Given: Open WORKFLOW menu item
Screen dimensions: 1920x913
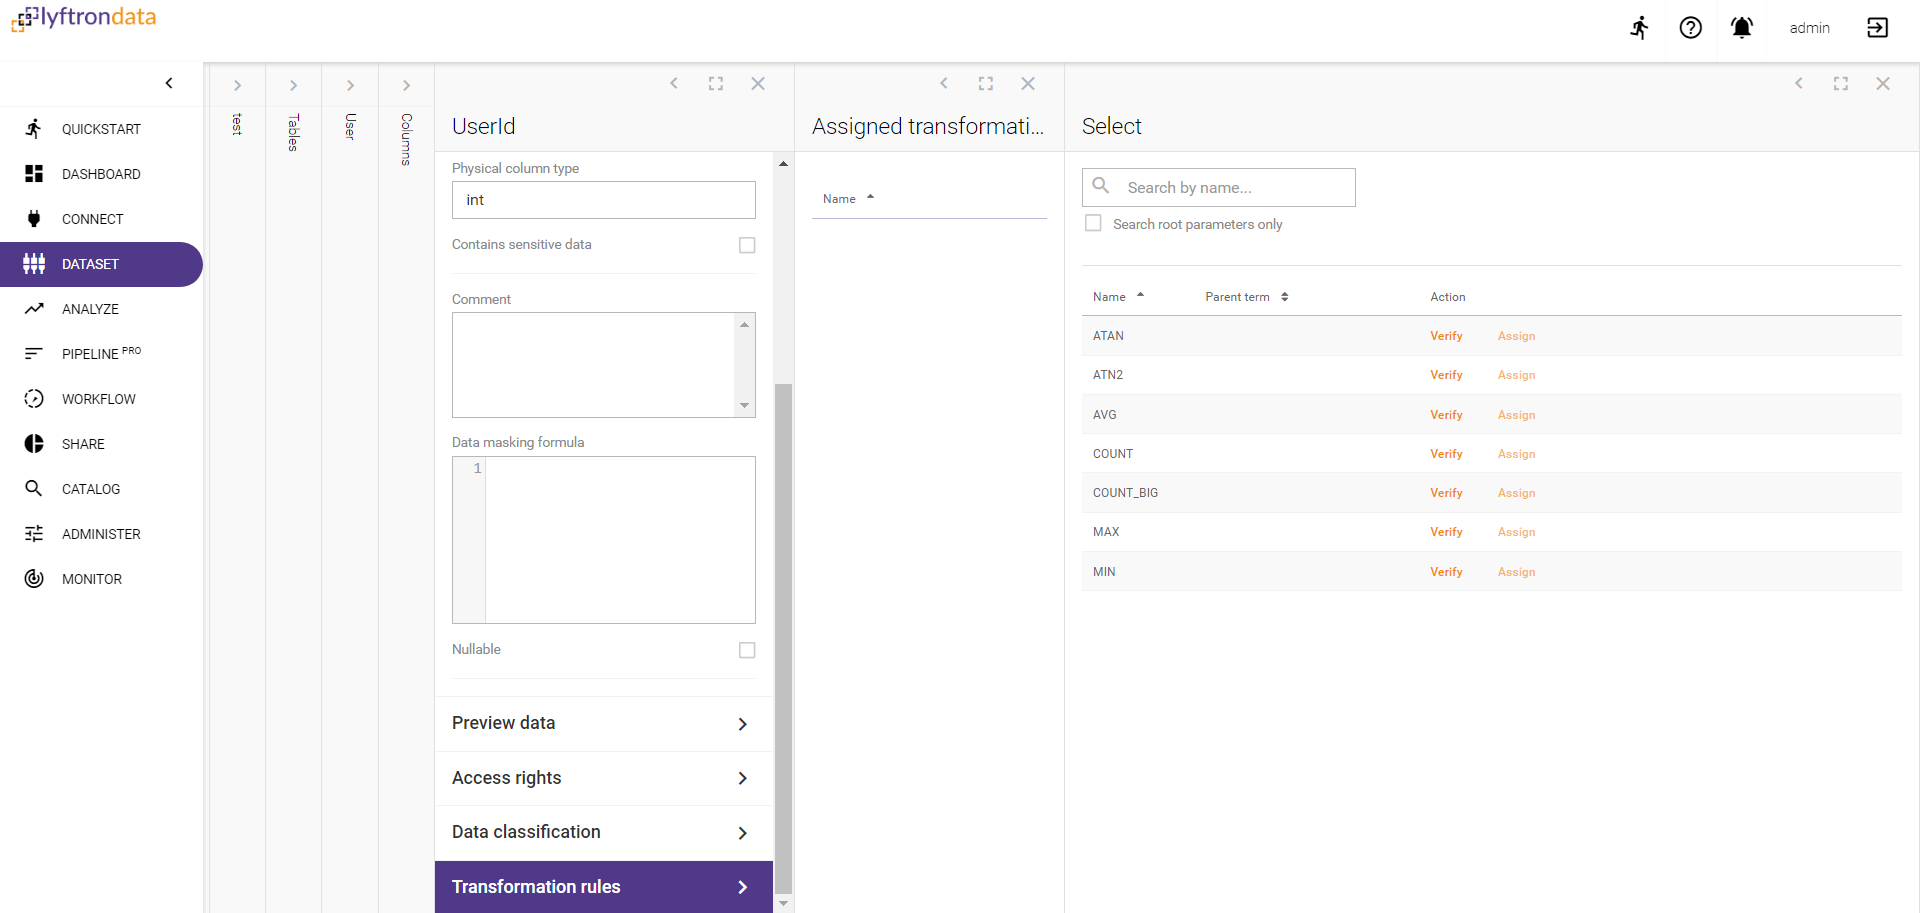Looking at the screenshot, I should point(101,399).
